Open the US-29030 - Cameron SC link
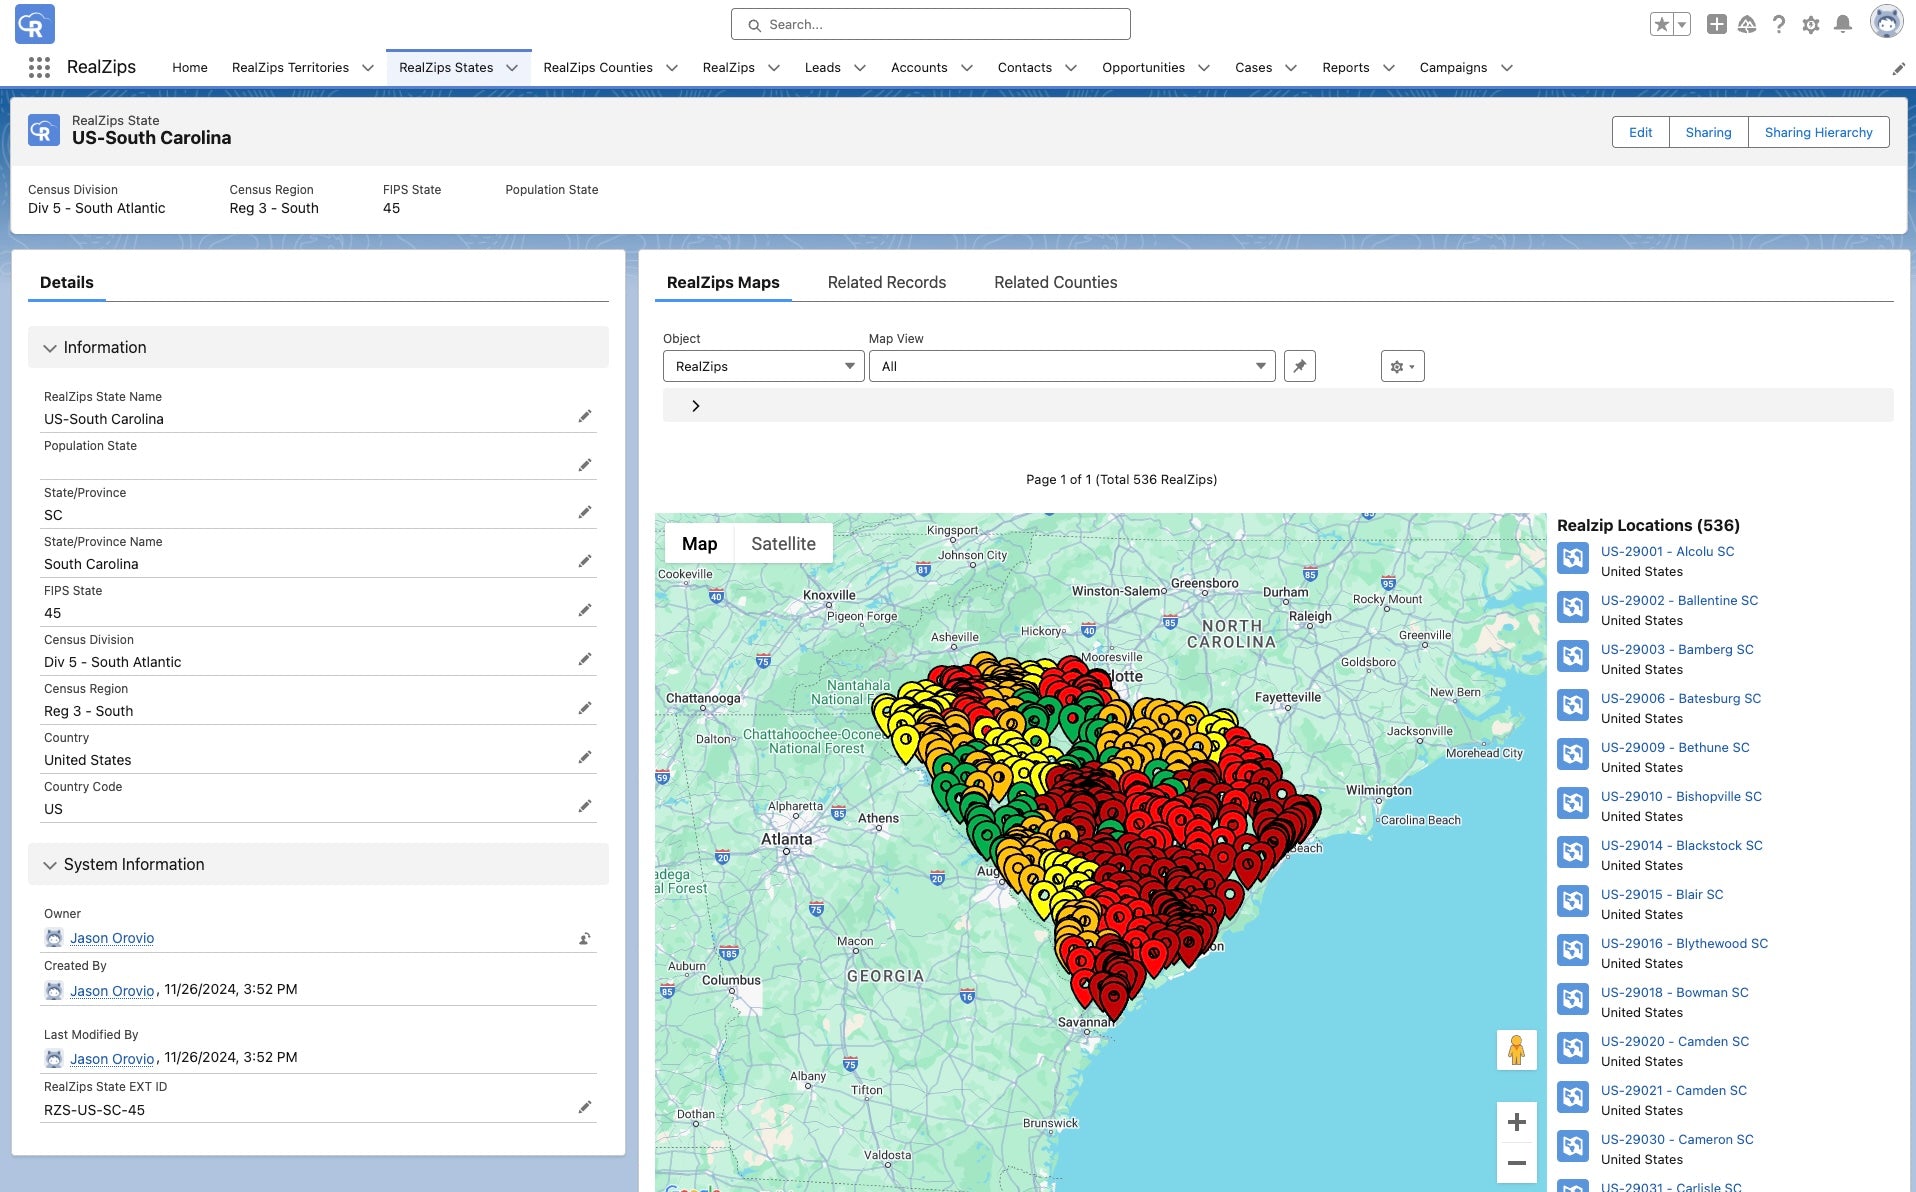 pyautogui.click(x=1677, y=1139)
